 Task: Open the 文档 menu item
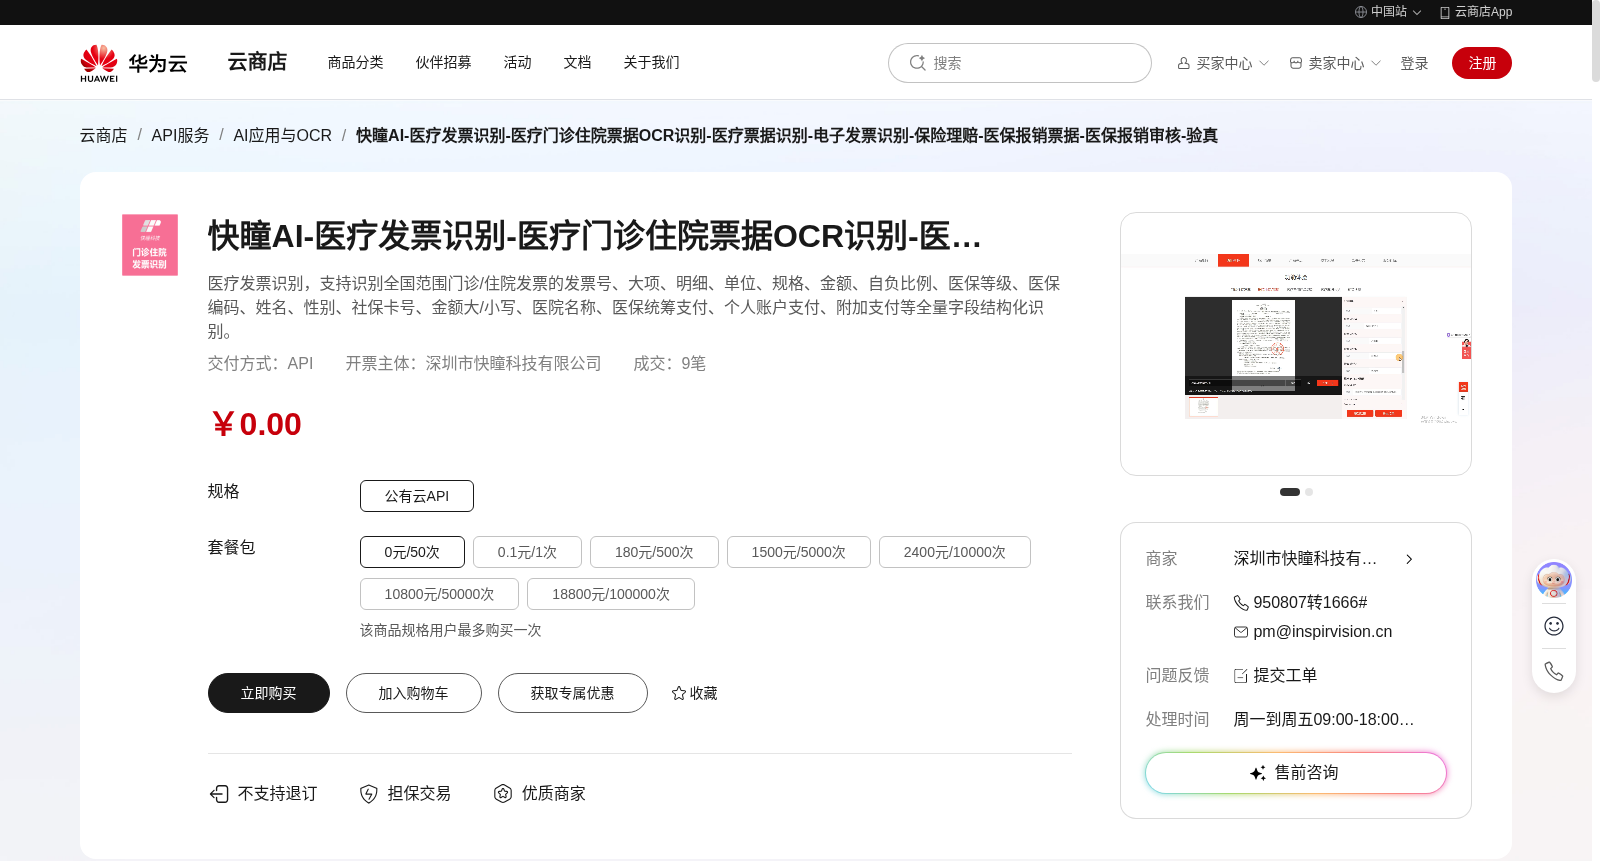coord(577,62)
